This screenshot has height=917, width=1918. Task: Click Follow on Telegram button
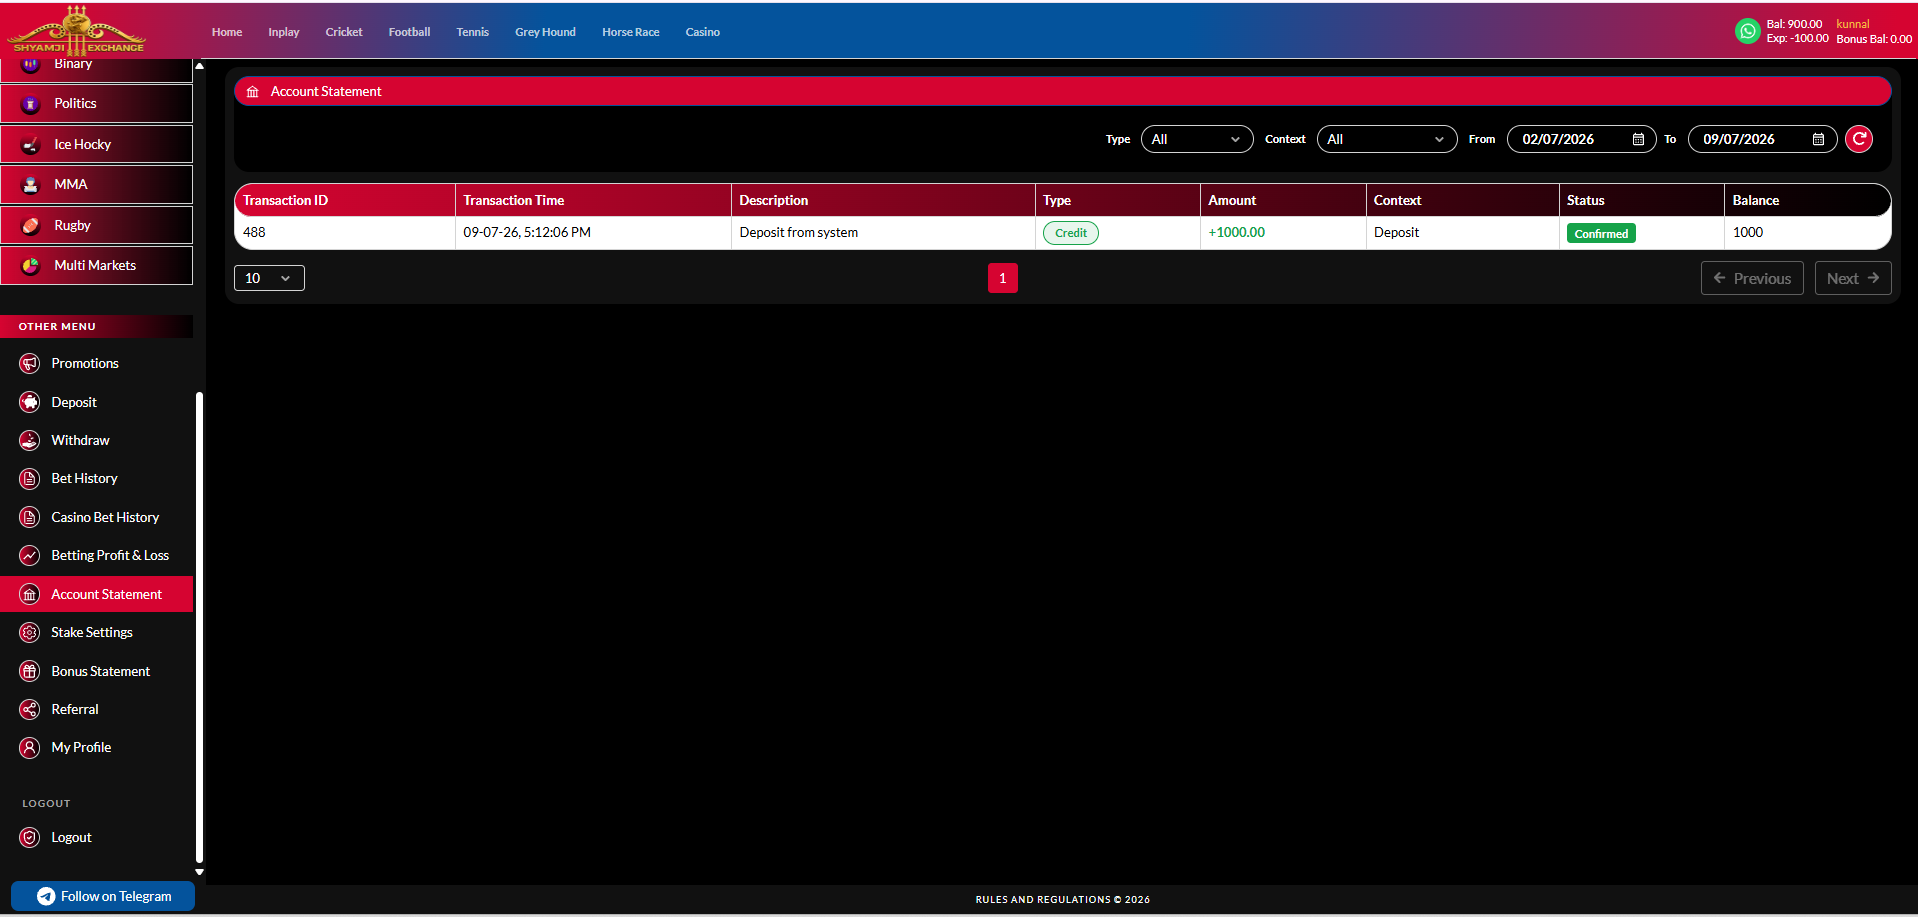coord(103,896)
